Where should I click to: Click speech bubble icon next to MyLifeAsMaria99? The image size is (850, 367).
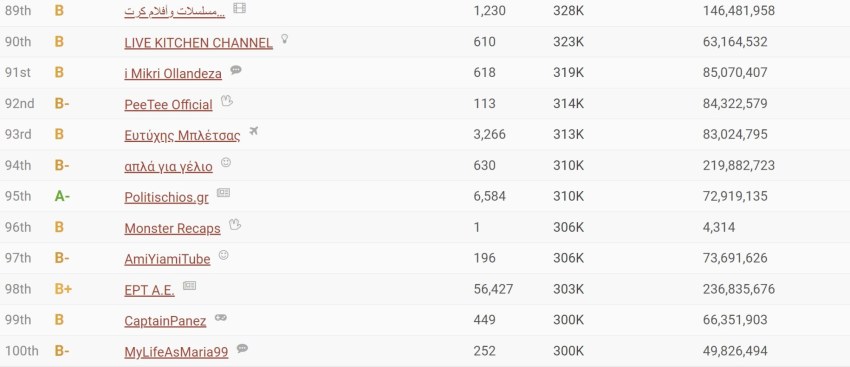pyautogui.click(x=242, y=348)
